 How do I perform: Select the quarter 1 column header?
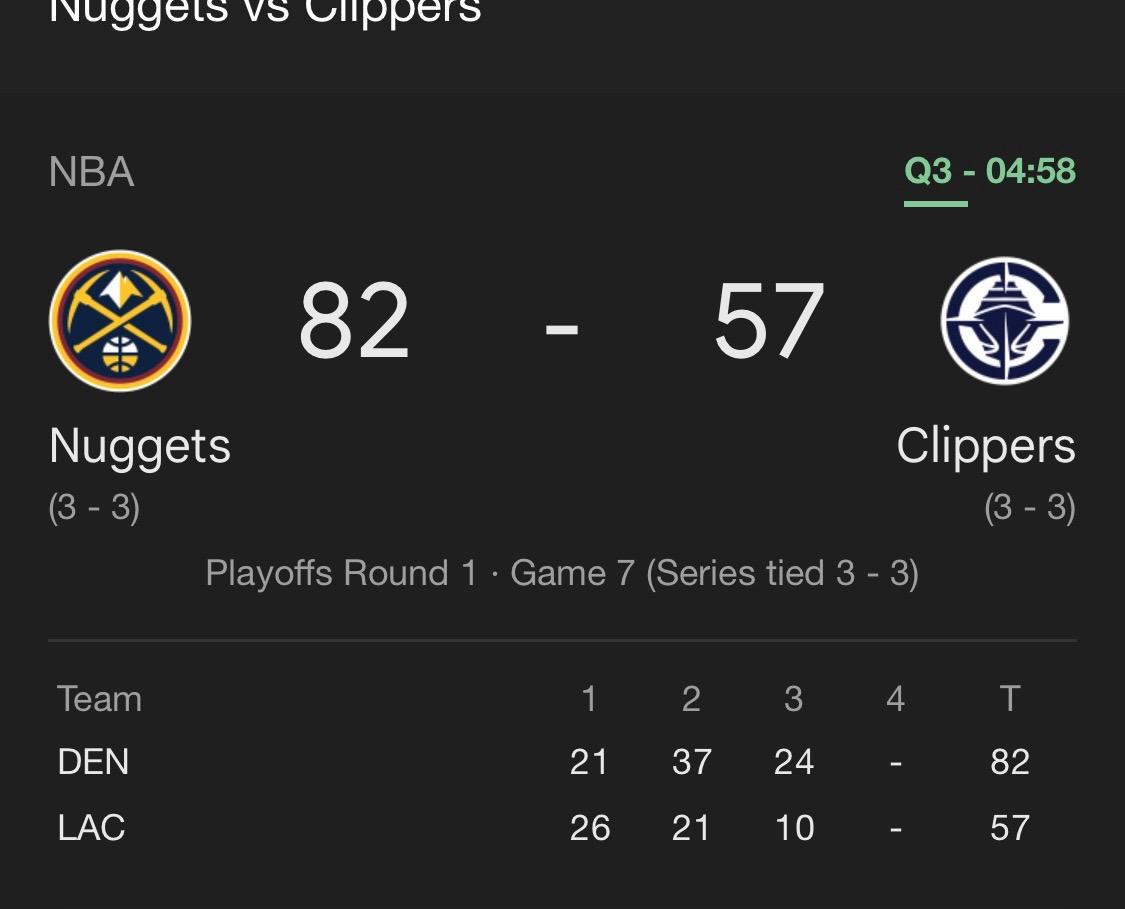(589, 699)
